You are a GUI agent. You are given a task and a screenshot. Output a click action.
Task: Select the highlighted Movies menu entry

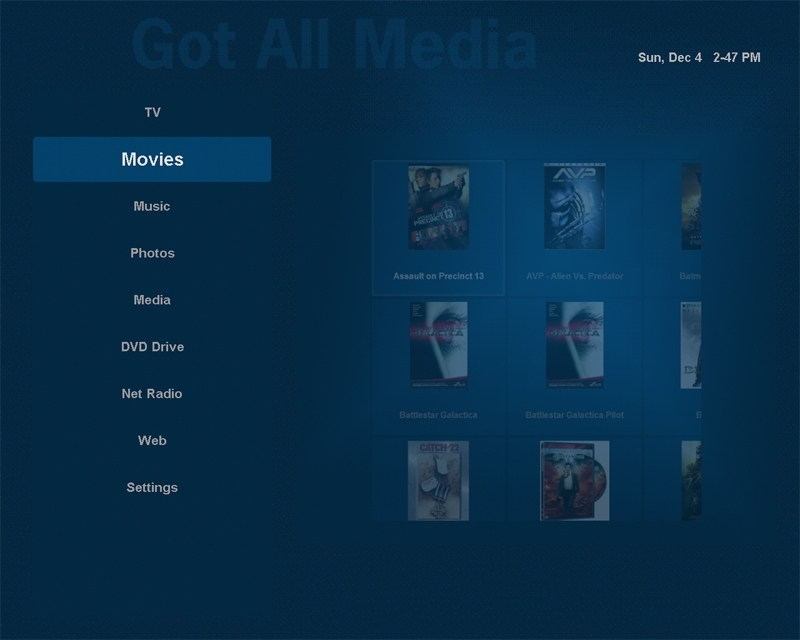(x=152, y=159)
